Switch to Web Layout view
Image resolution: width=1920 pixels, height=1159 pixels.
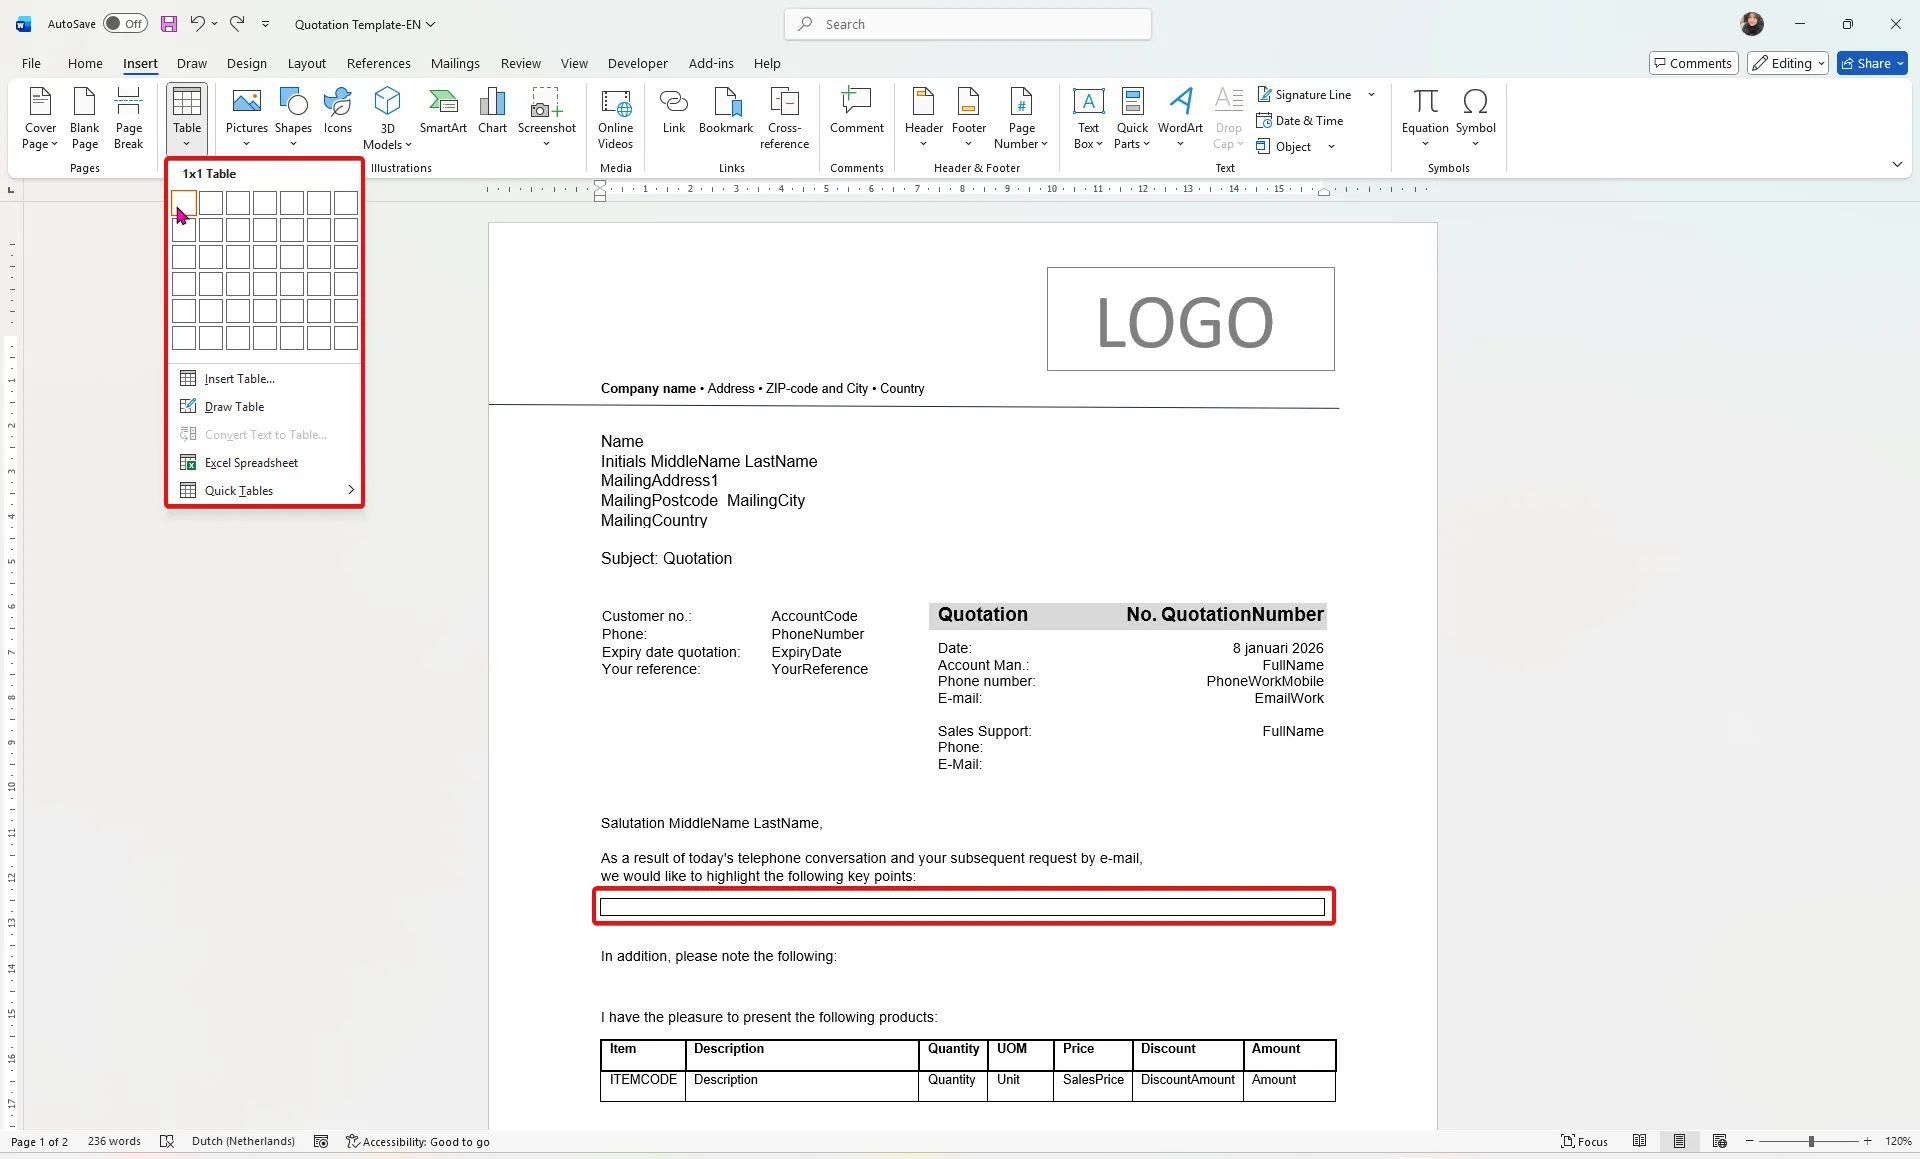(x=1720, y=1141)
